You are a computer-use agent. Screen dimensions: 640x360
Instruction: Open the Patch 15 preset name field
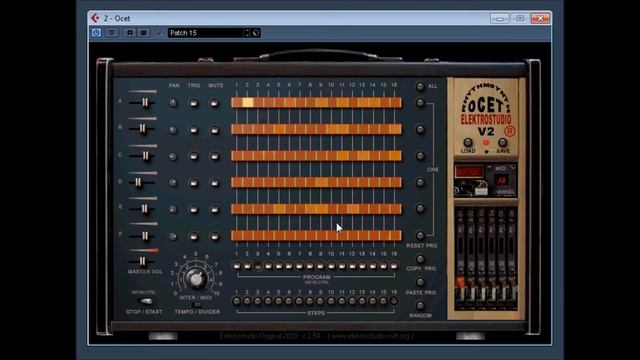pos(206,33)
